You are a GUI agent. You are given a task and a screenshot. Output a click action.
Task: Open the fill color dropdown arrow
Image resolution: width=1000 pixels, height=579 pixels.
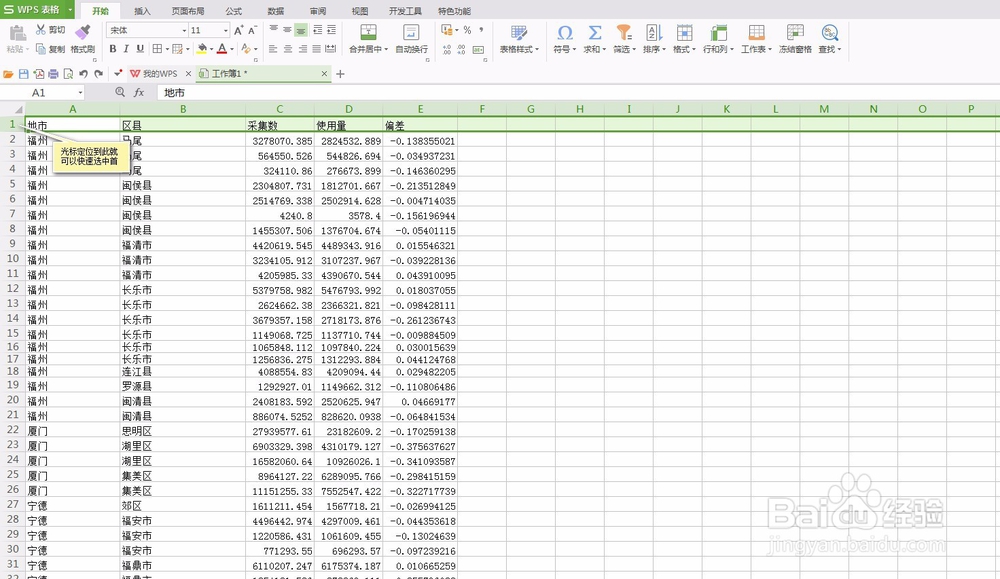[211, 49]
